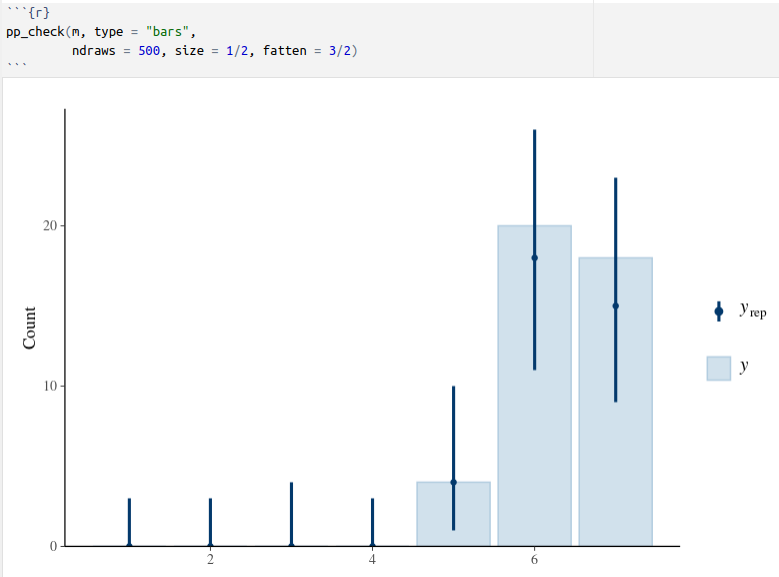This screenshot has height=577, width=779.
Task: Click the y-axis tick label 10
Action: pos(50,386)
